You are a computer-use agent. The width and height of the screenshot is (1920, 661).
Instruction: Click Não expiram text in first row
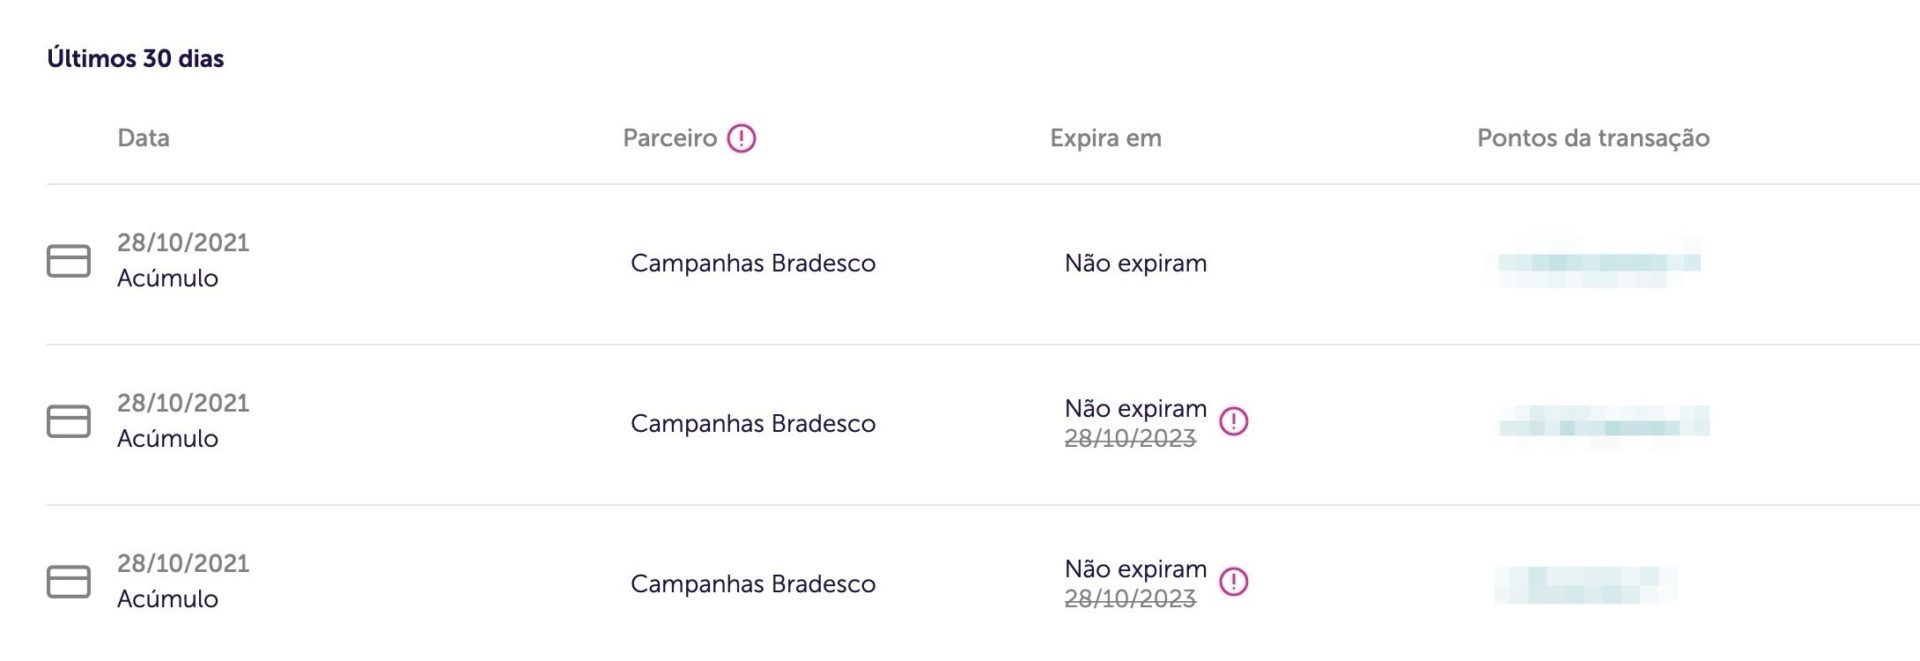(x=1136, y=263)
